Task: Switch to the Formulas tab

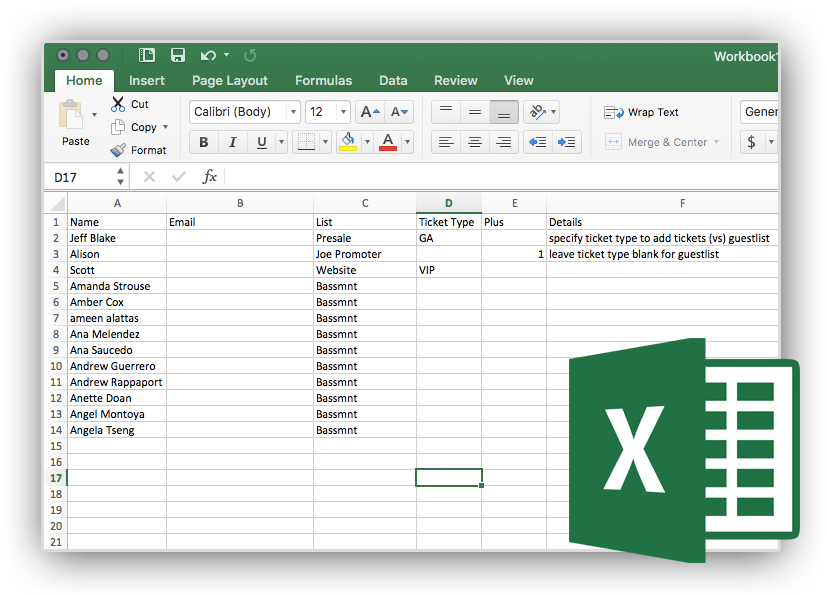Action: (323, 80)
